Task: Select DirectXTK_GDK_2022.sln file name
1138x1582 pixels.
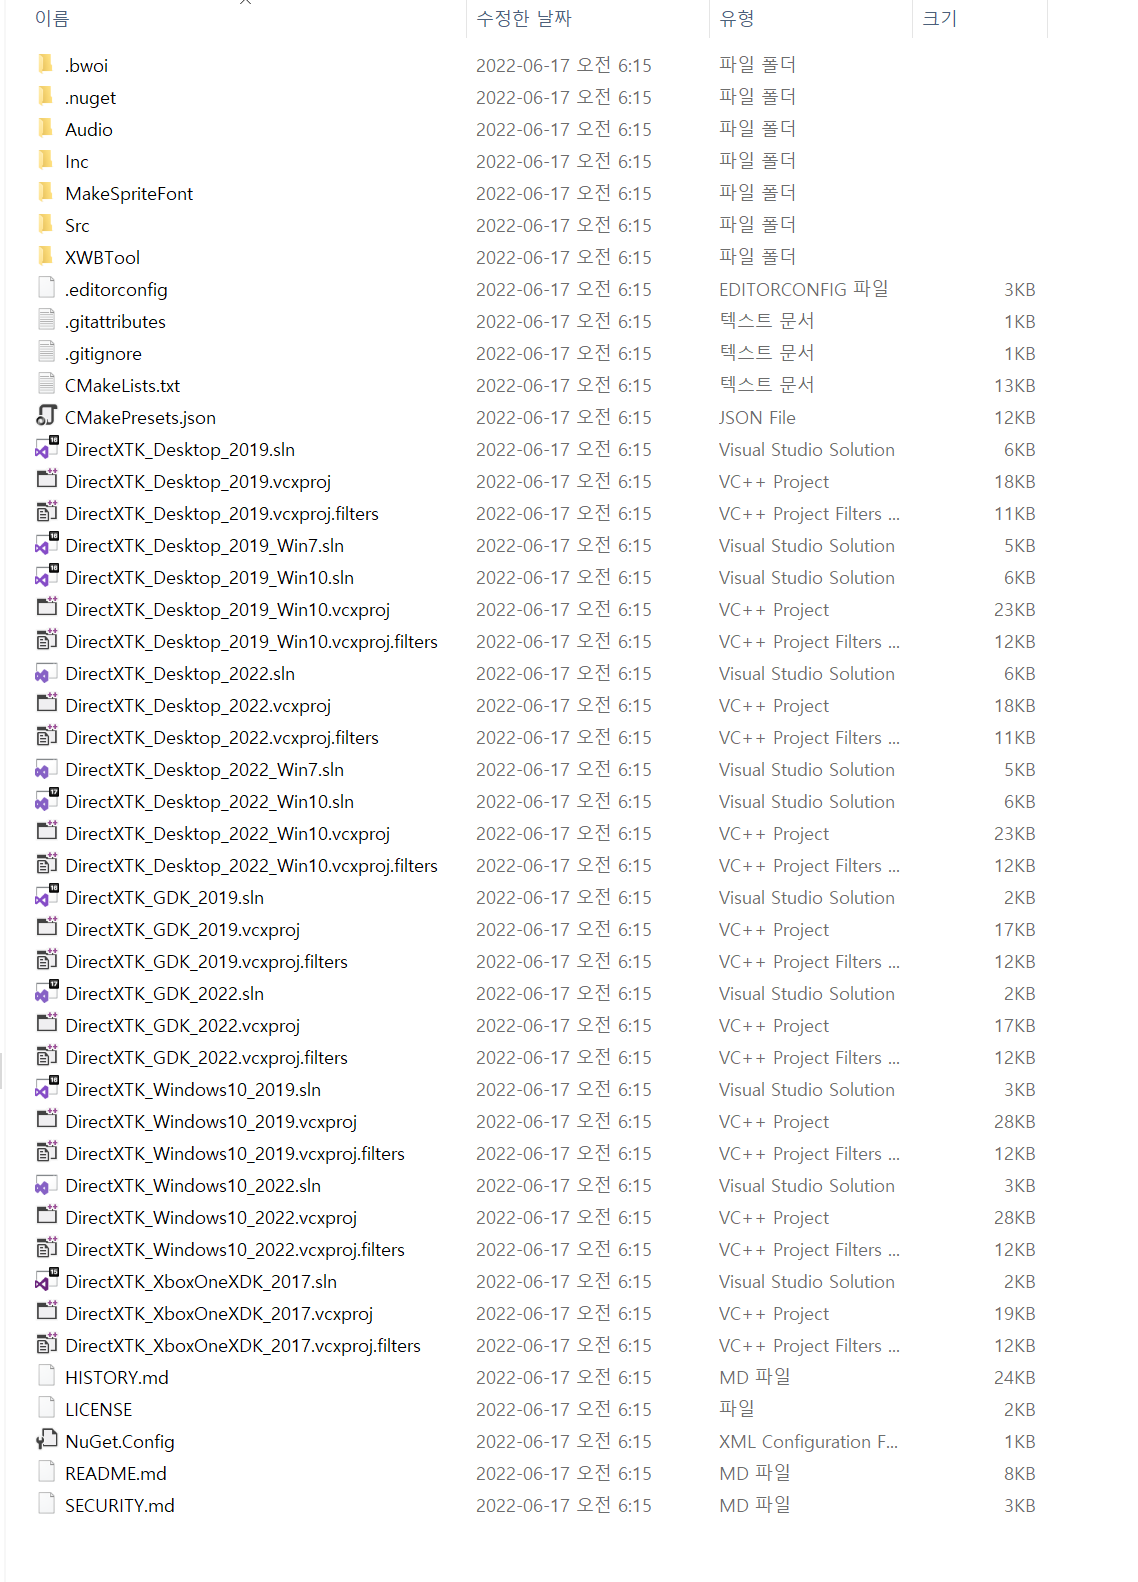Action: pyautogui.click(x=164, y=994)
